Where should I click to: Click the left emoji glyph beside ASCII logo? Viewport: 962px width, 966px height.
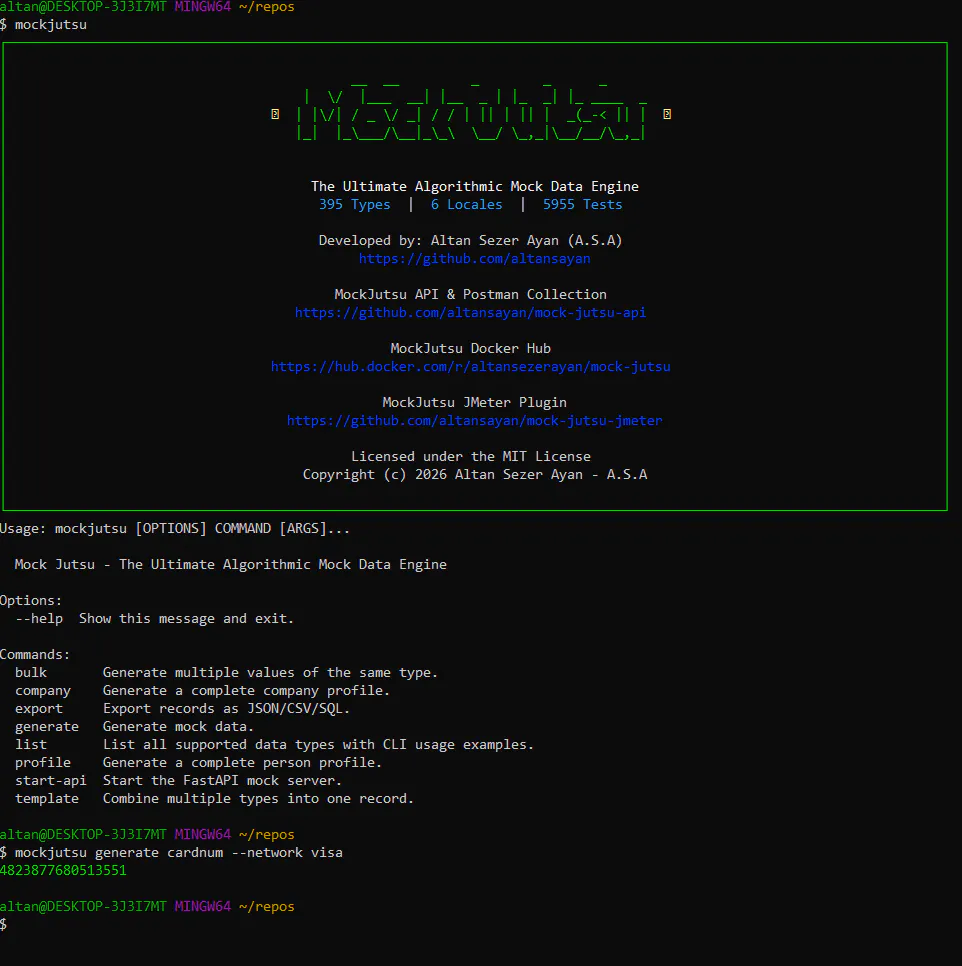click(x=275, y=114)
